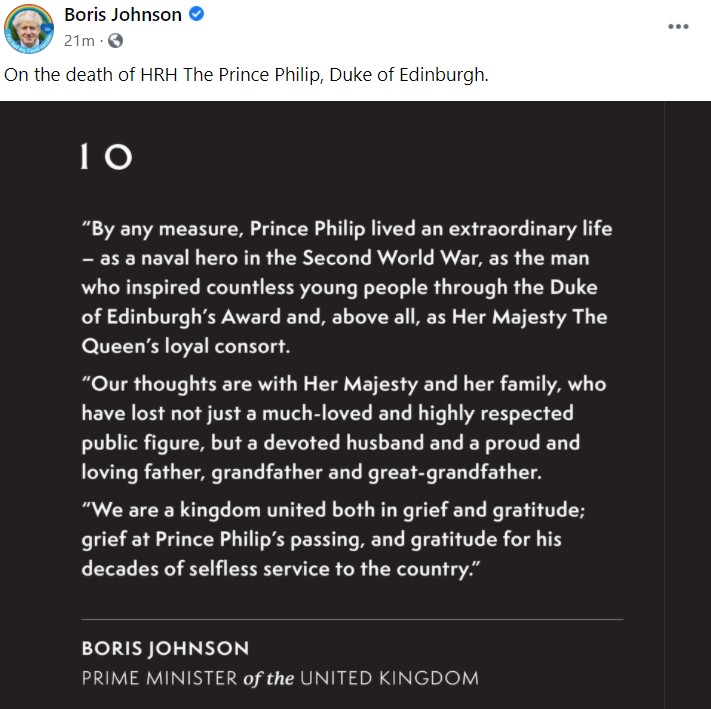Click the first paragraph beginning "By any measure"
Screen dimensions: 711x709
pos(347,287)
